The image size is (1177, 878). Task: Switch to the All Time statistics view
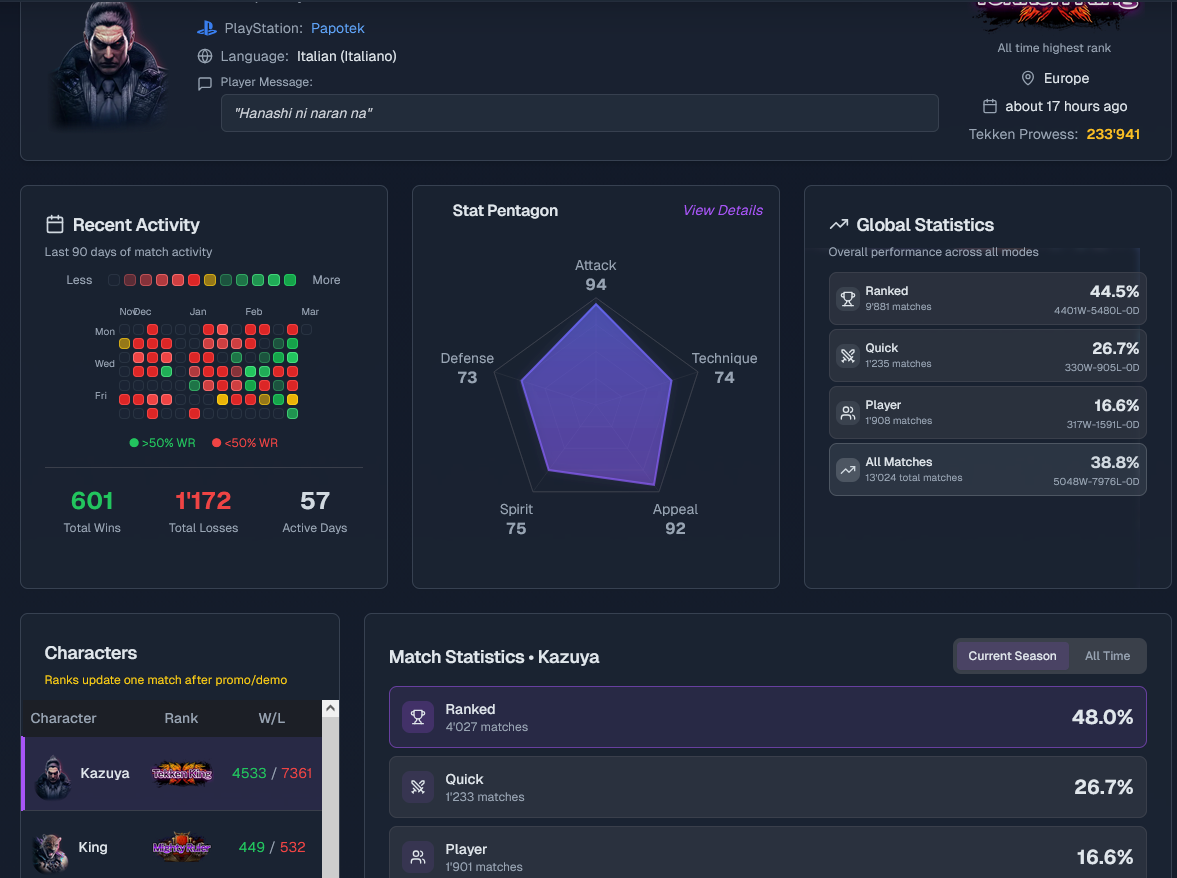pyautogui.click(x=1107, y=656)
